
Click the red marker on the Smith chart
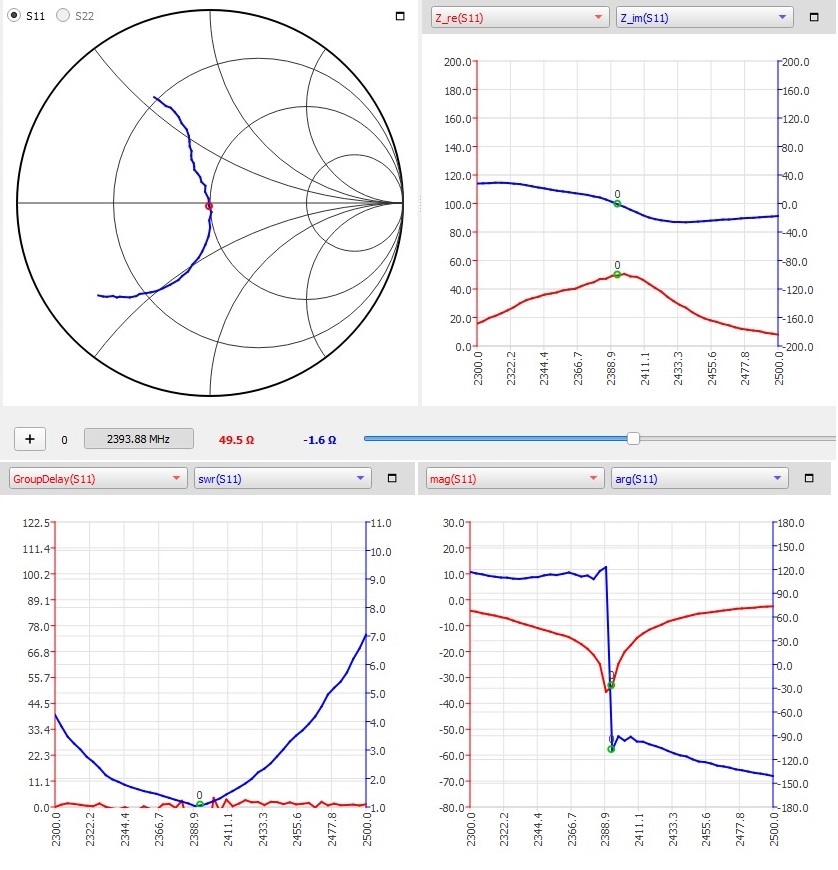209,206
